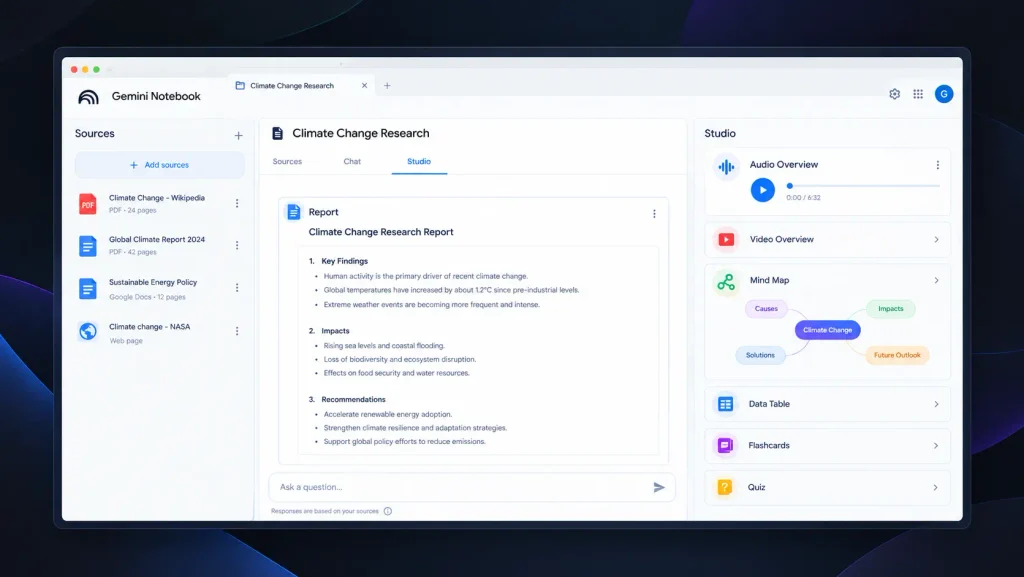
Task: Expand Flashcards chevron
Action: [936, 446]
